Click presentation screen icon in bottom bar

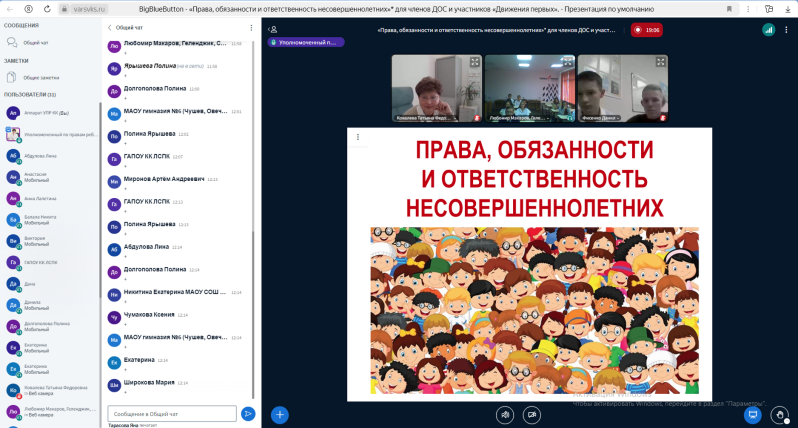coord(753,413)
